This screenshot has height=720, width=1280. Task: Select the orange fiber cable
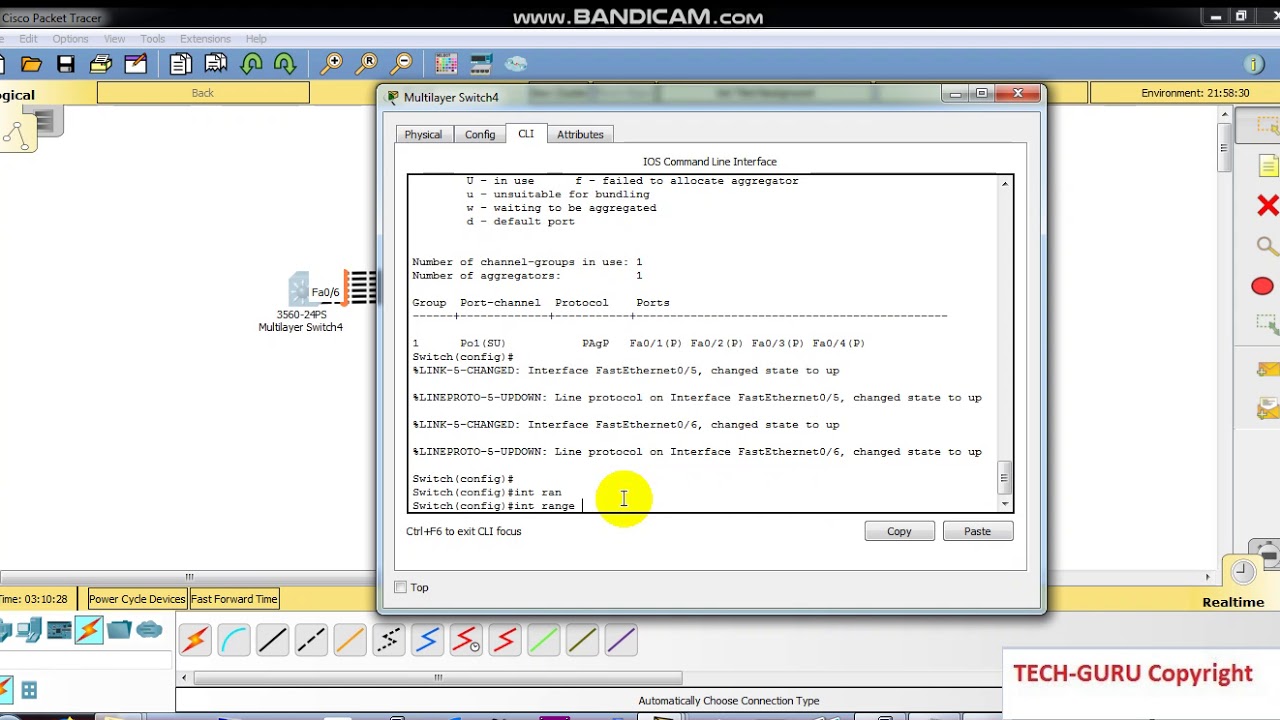(x=350, y=640)
